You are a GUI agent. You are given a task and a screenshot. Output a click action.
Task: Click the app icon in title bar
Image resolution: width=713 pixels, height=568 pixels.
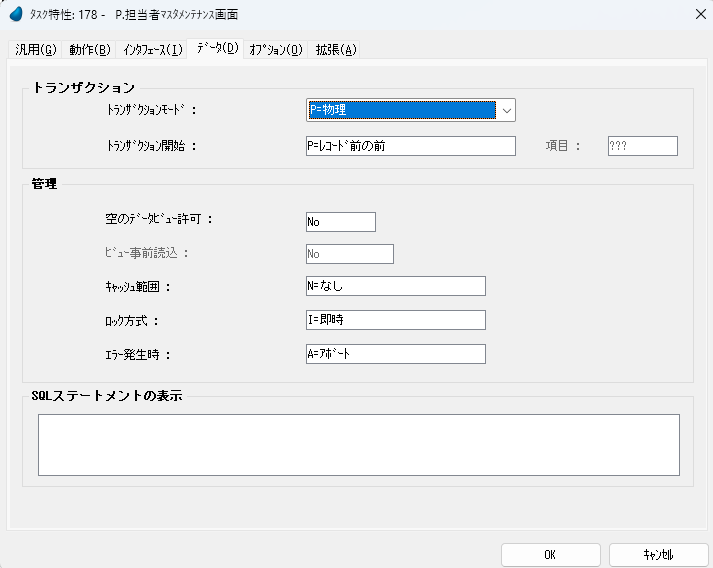pos(15,15)
